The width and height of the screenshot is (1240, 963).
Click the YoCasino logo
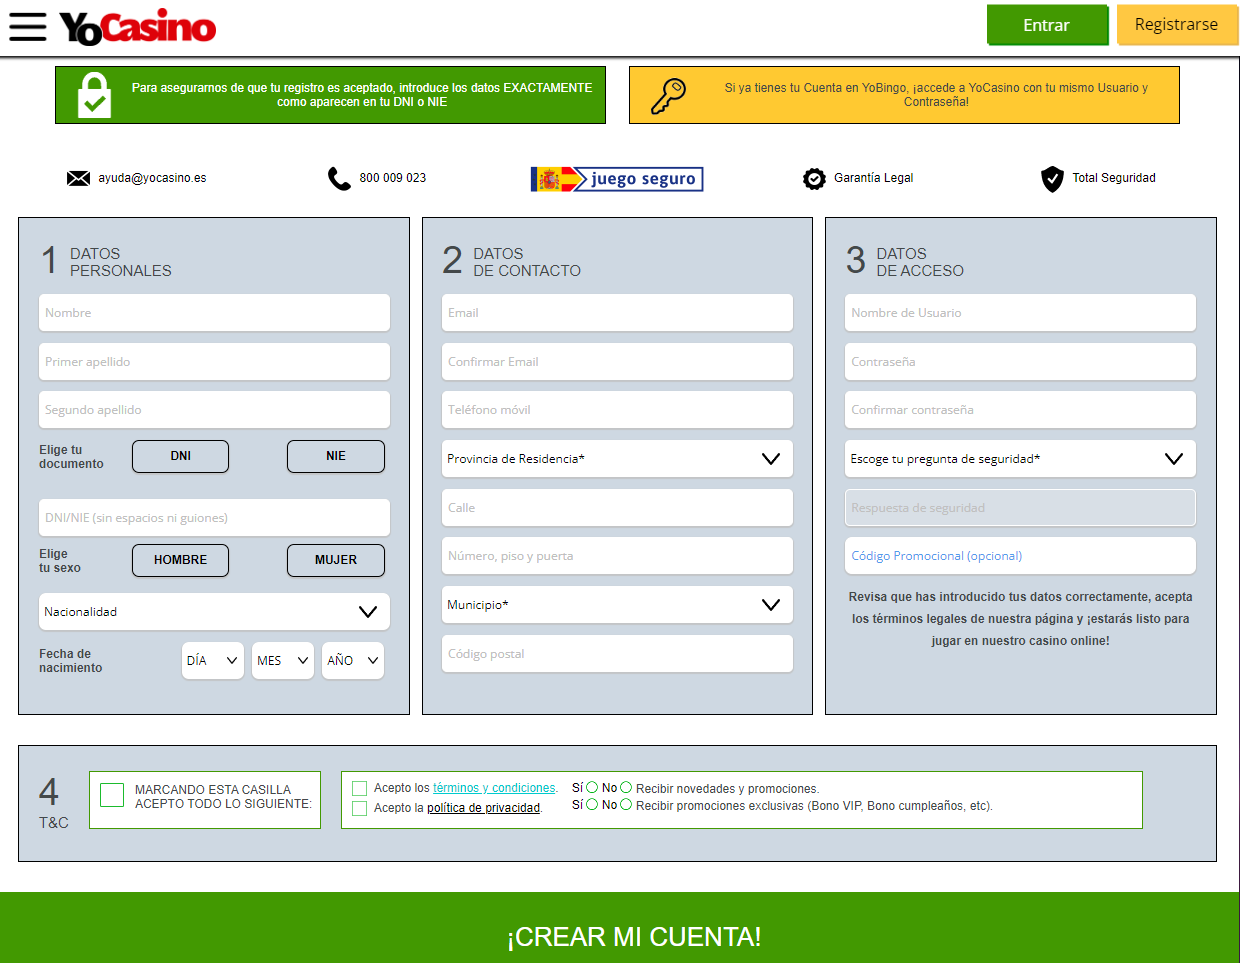click(x=136, y=28)
